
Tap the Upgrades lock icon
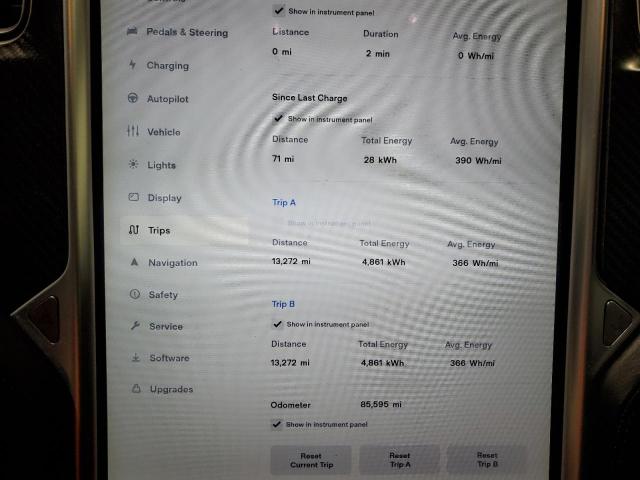[x=136, y=389]
